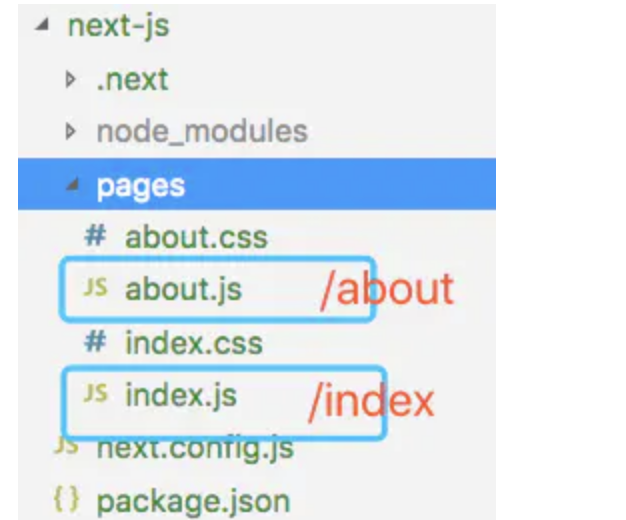The image size is (626, 520).
Task: Collapse the next-js root folder arrow
Action: pyautogui.click(x=42, y=26)
